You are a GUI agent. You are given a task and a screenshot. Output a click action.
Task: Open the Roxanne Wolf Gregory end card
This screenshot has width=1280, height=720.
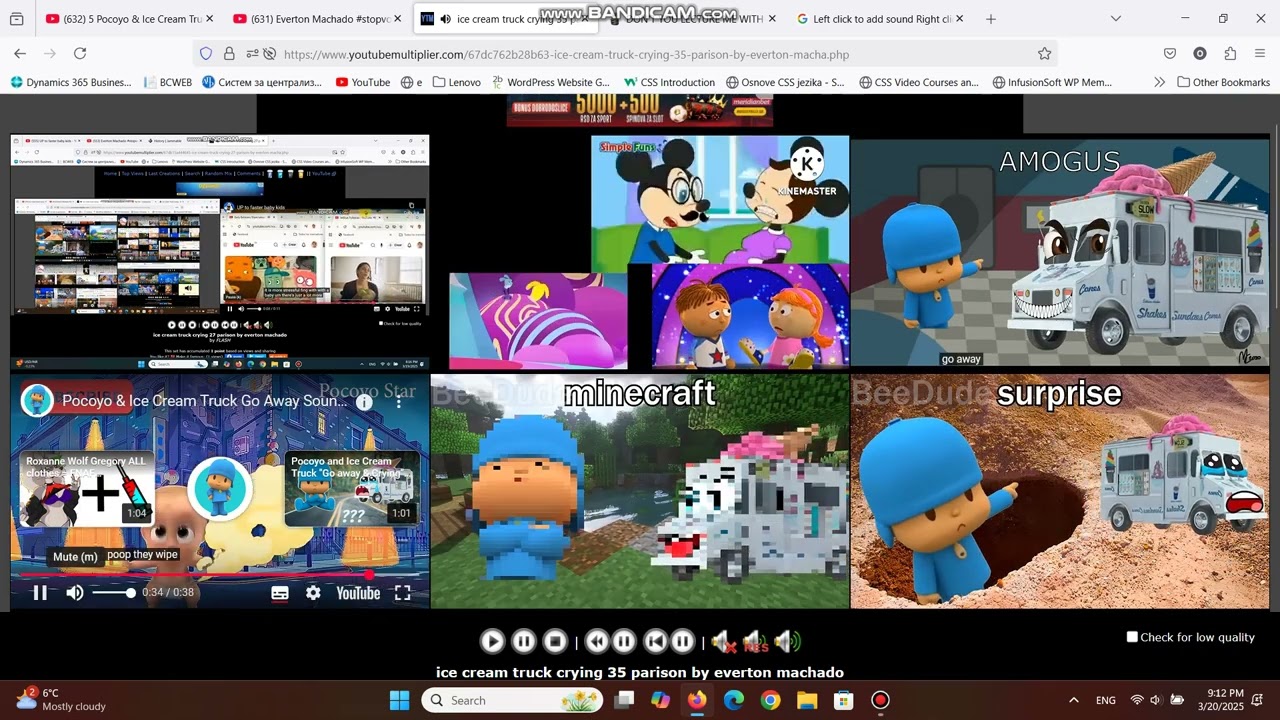(x=87, y=489)
